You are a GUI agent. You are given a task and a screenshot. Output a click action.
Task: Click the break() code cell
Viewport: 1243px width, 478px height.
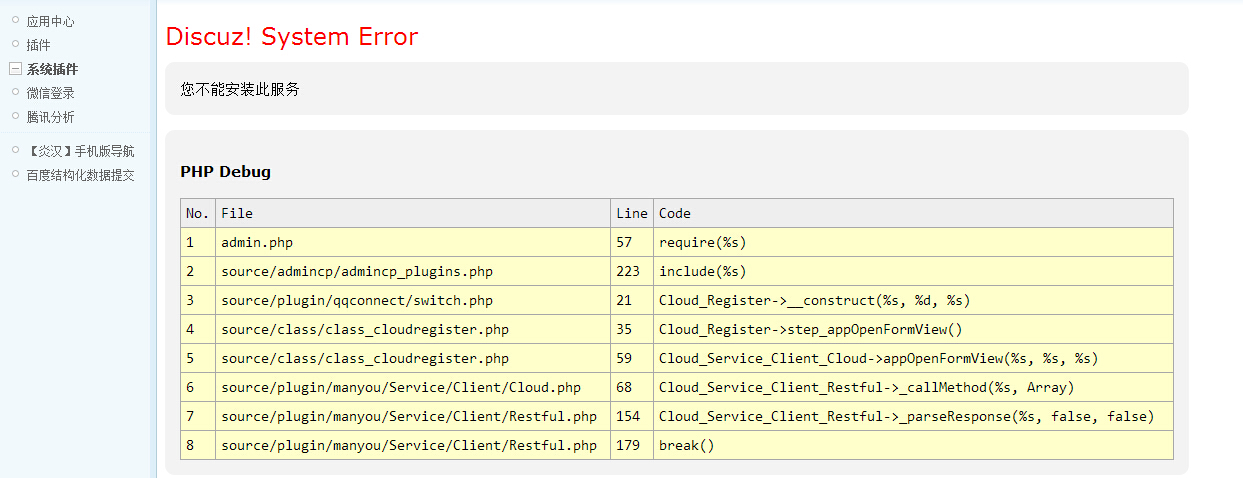pyautogui.click(x=686, y=445)
